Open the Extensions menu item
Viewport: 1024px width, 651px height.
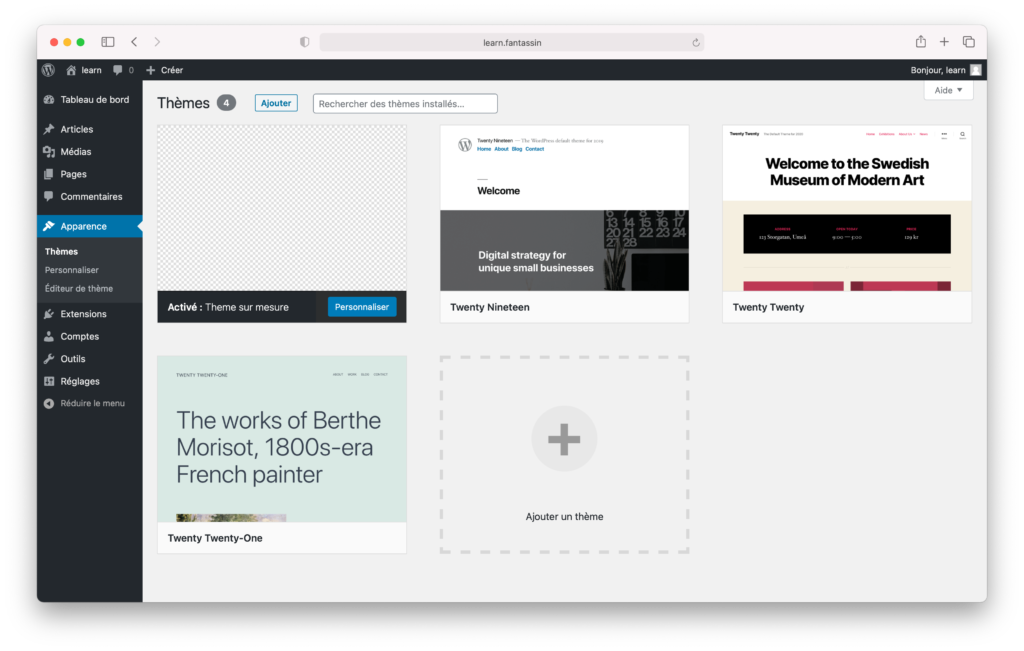pos(89,314)
